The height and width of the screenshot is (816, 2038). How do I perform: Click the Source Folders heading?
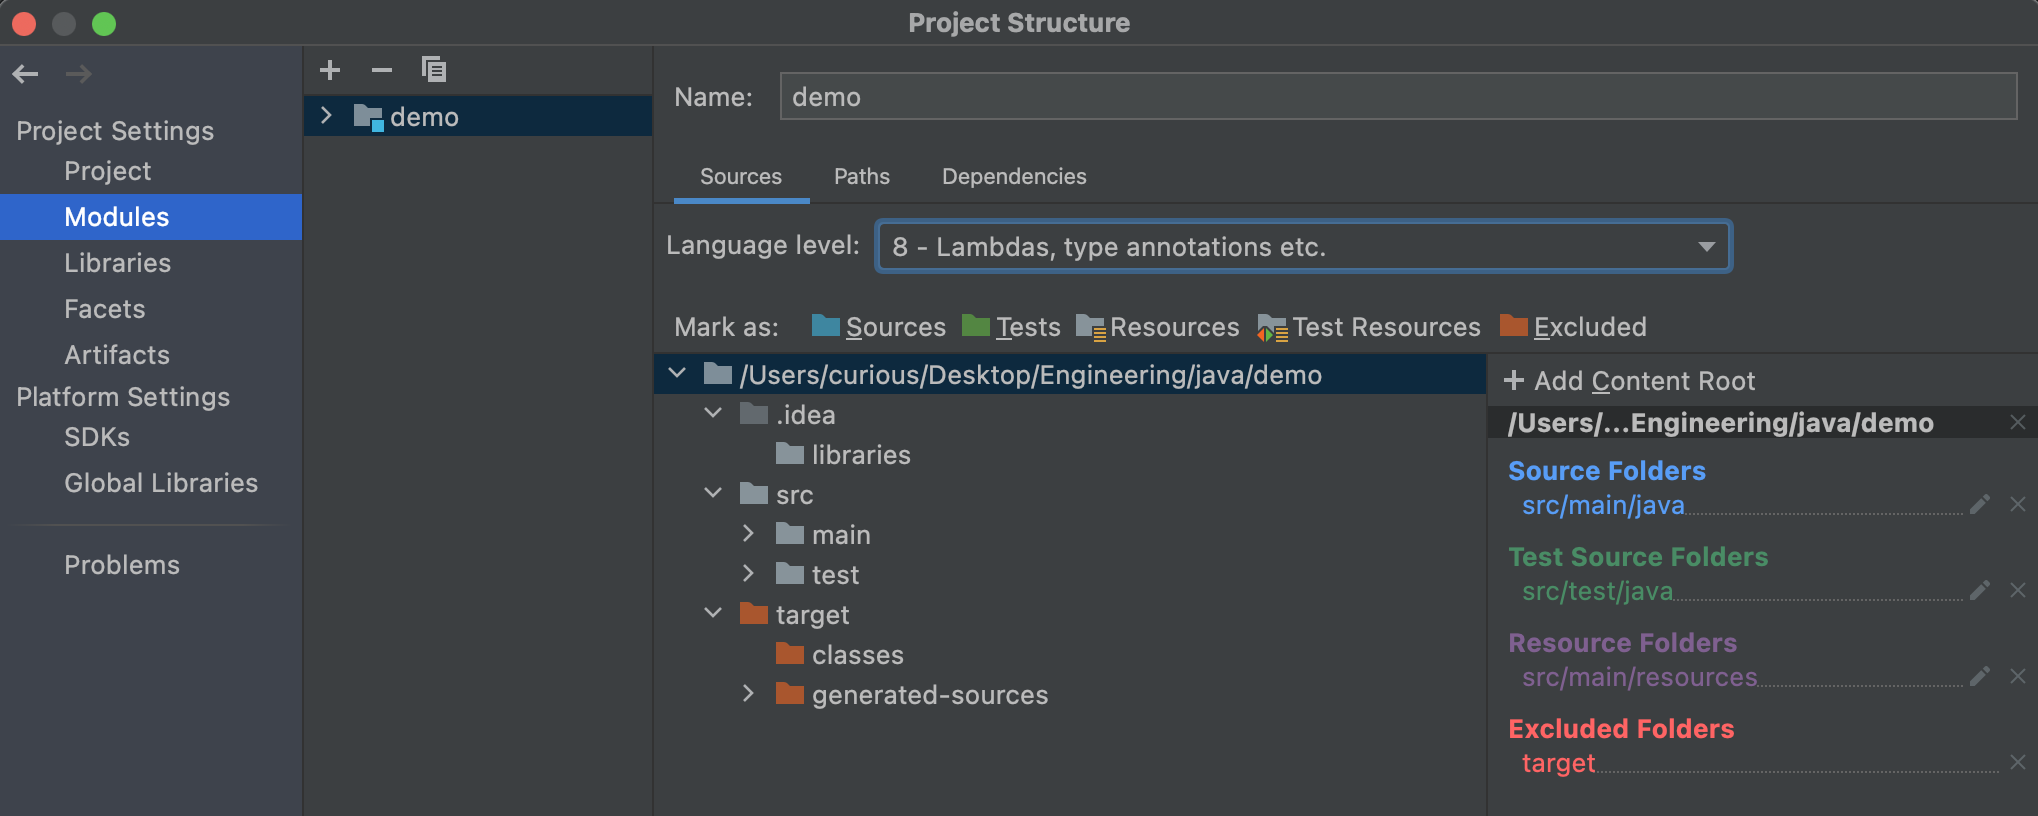point(1607,471)
